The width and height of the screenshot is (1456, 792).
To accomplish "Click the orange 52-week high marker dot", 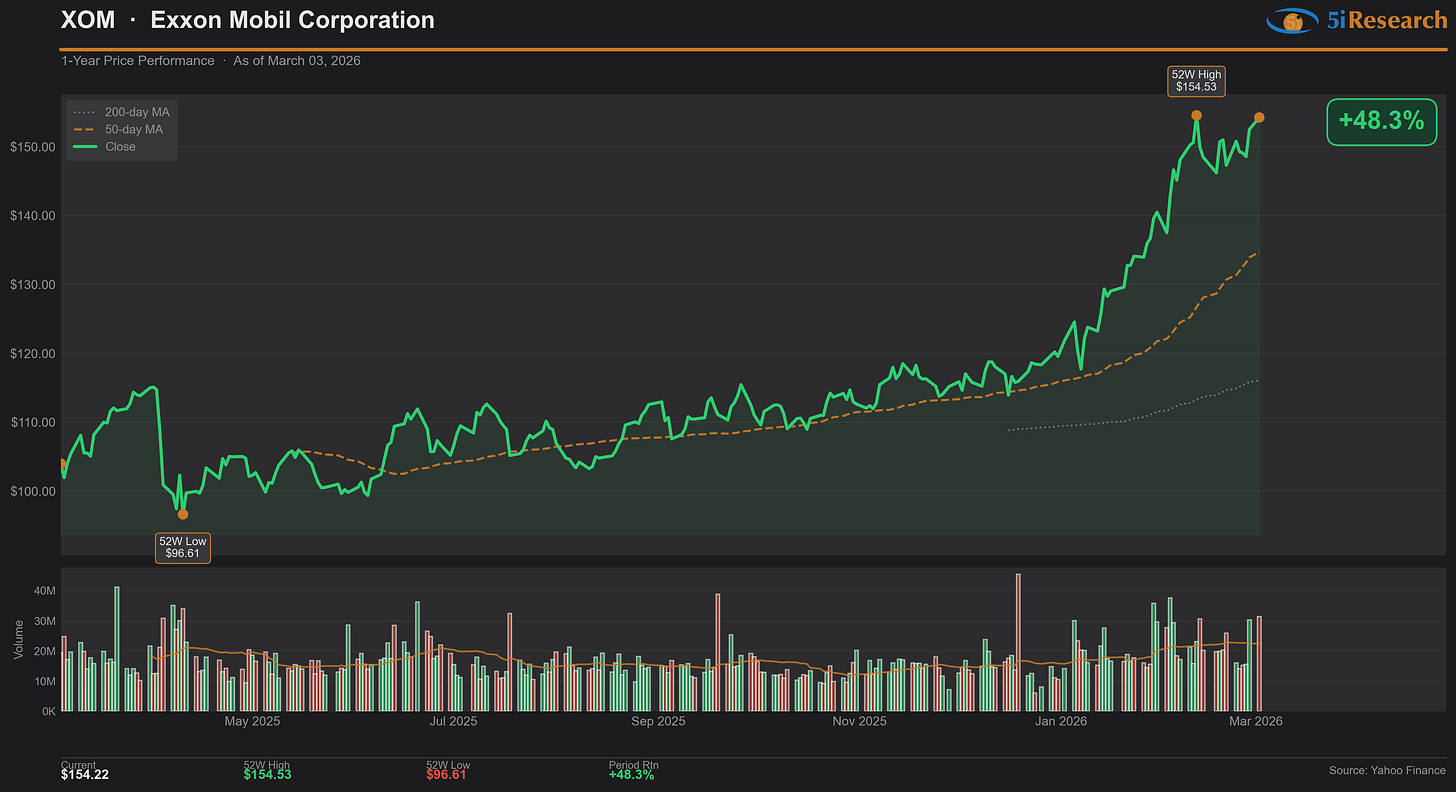I will [1196, 115].
